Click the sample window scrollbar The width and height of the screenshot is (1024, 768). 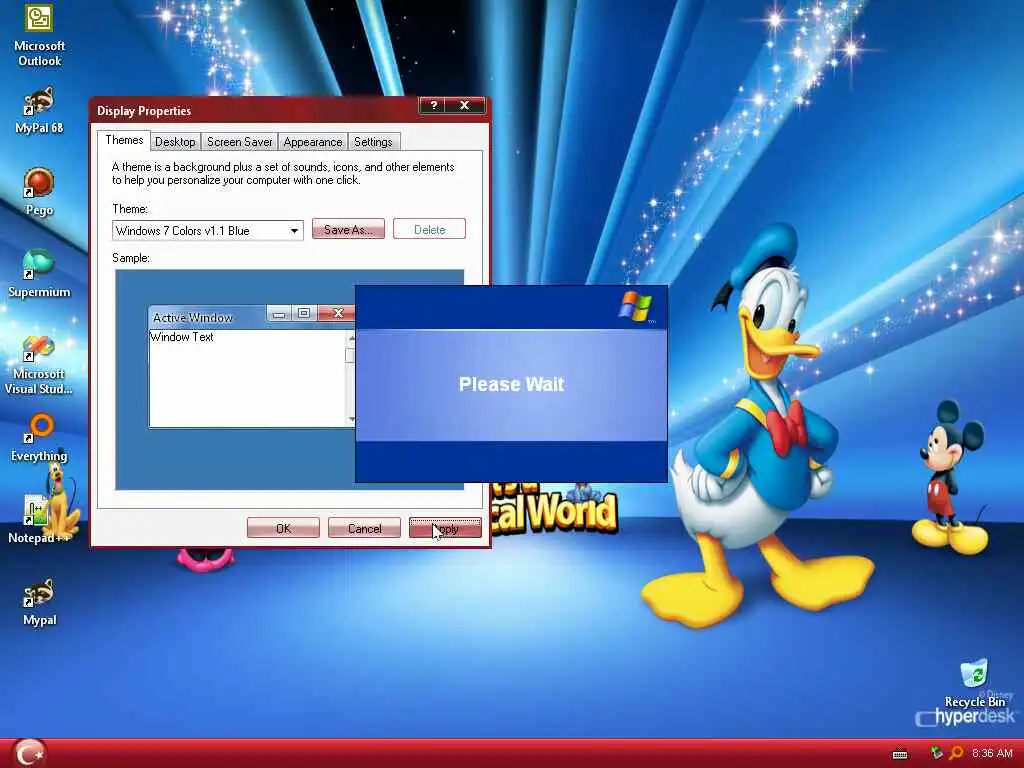[x=351, y=379]
